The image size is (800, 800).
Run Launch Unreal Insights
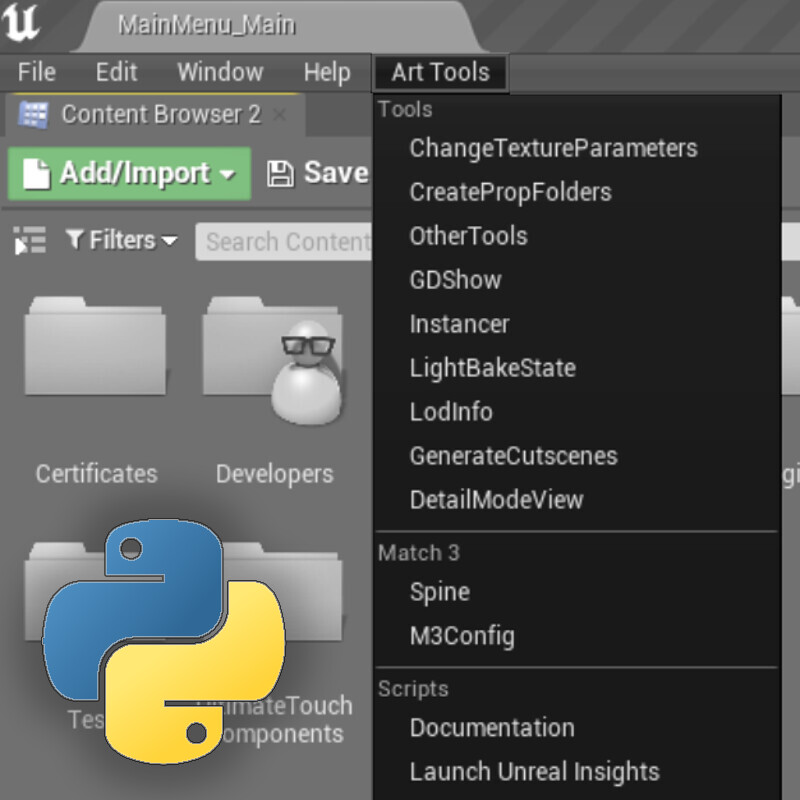(x=534, y=772)
